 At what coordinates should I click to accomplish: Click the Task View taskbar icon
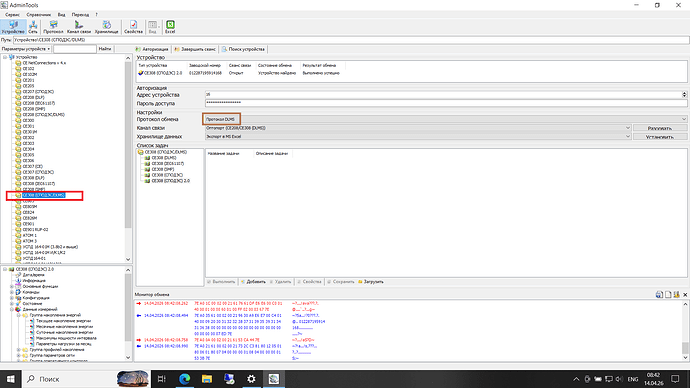161,379
